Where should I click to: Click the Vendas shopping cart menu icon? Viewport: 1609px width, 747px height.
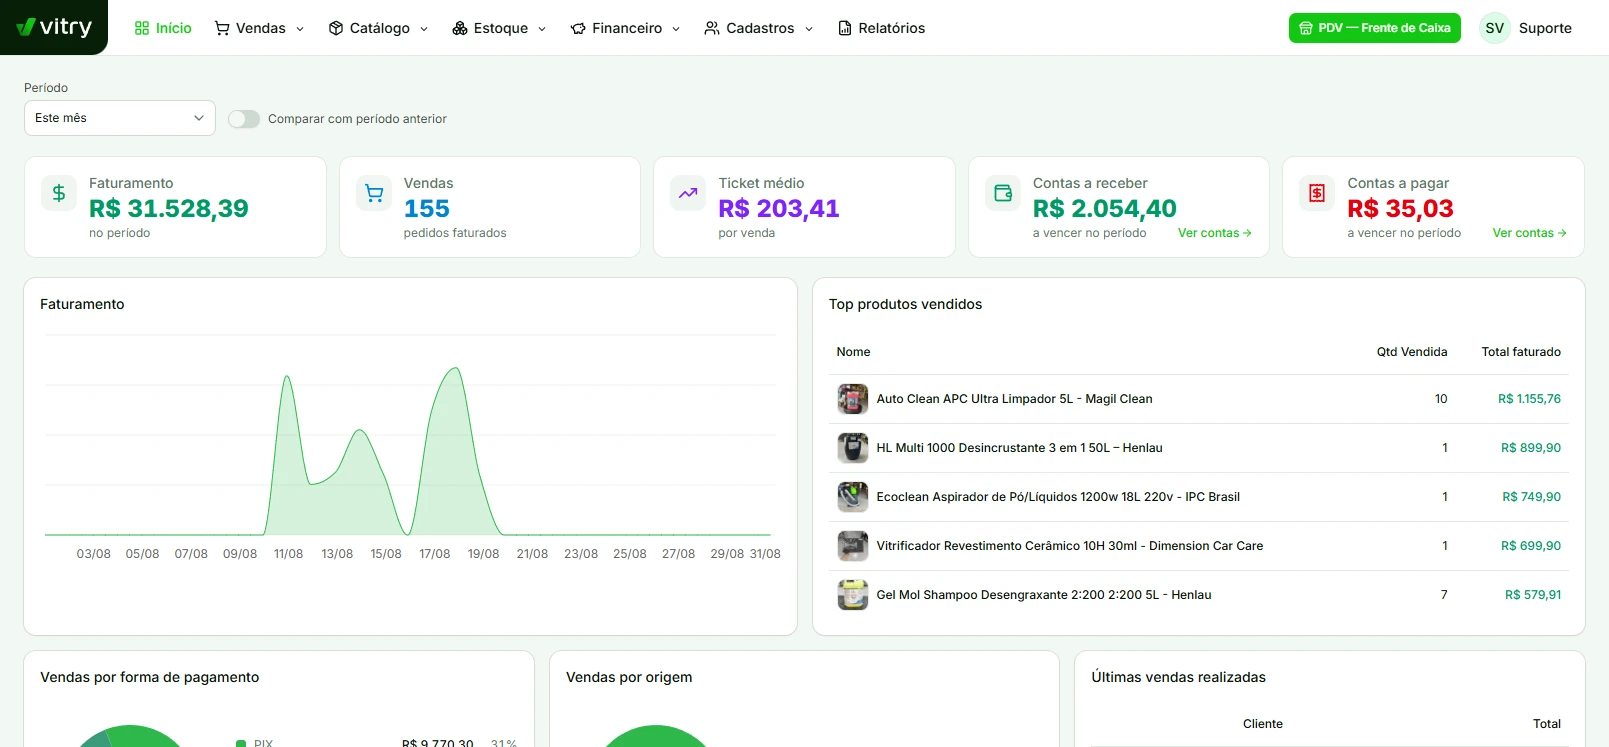(x=222, y=28)
